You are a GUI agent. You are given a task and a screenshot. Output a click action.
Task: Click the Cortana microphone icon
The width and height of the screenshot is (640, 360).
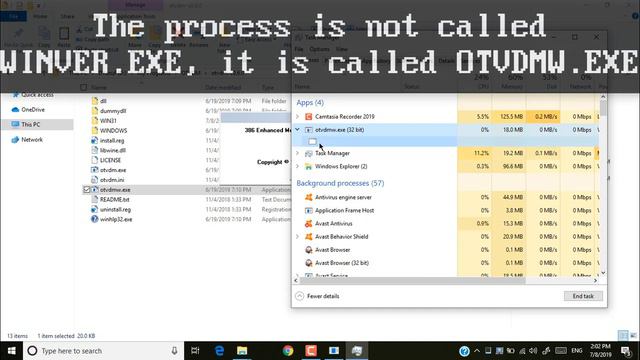pos(174,351)
